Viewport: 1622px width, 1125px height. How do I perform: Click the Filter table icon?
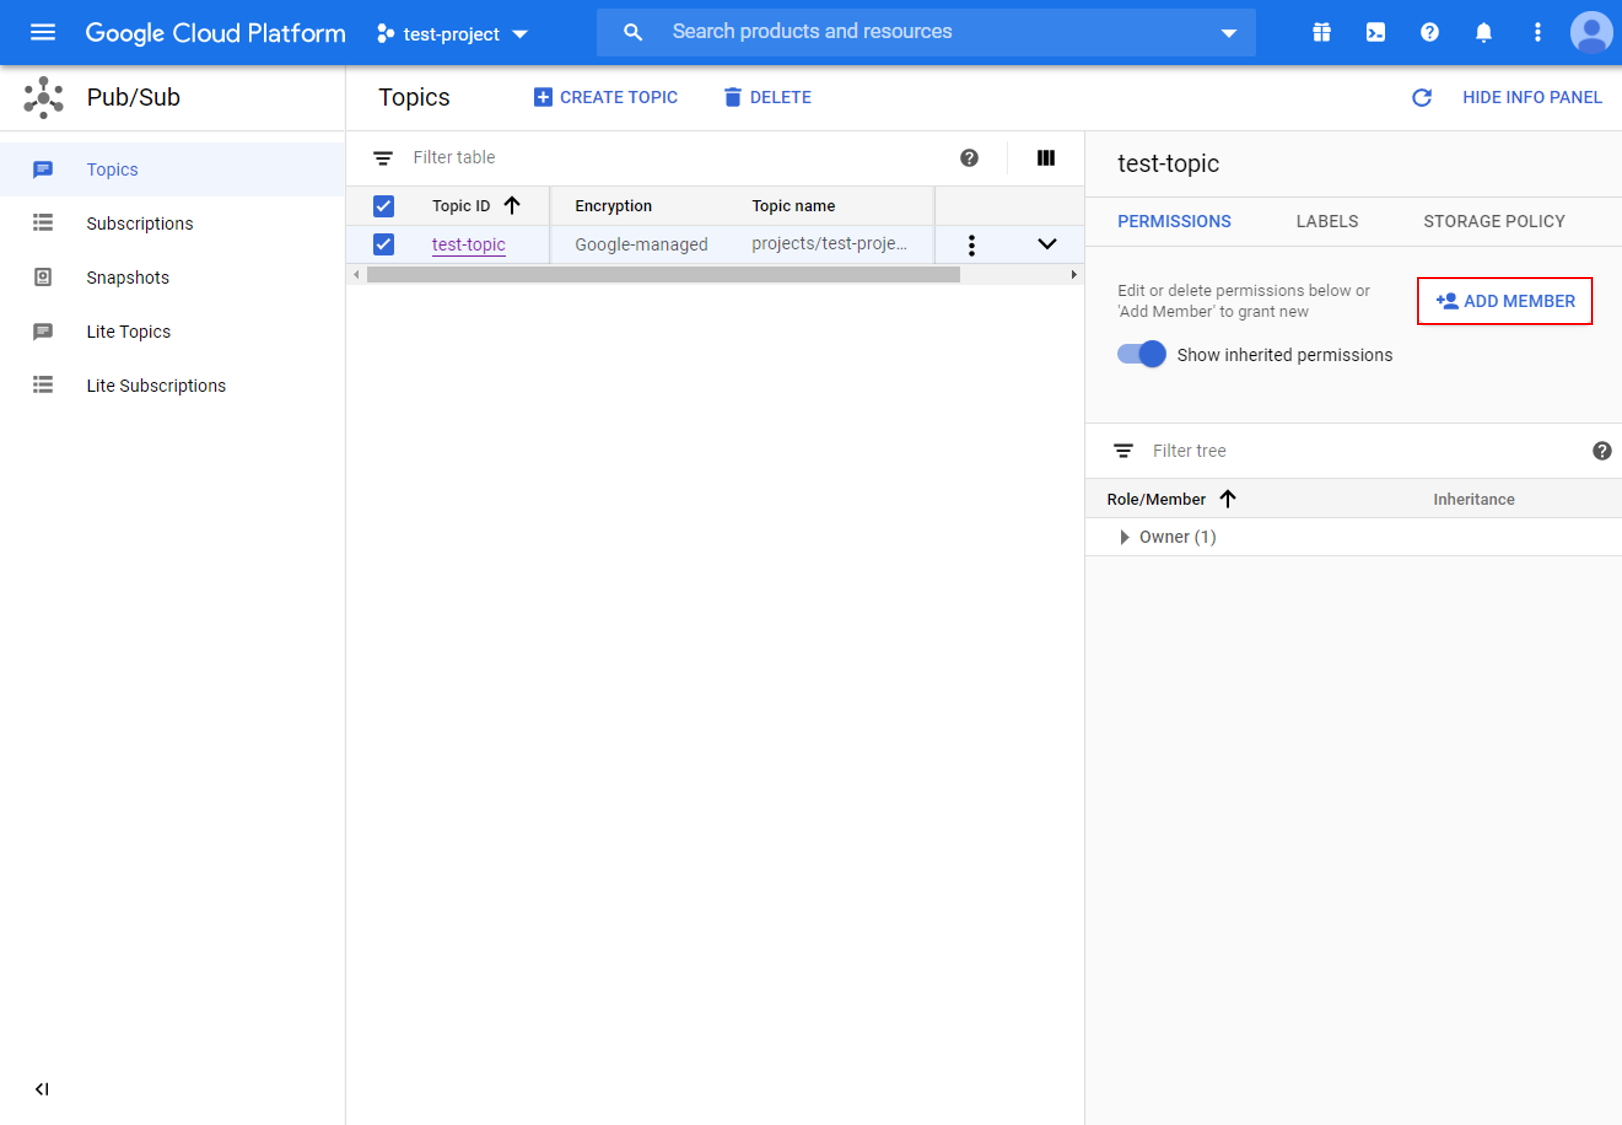click(x=383, y=158)
